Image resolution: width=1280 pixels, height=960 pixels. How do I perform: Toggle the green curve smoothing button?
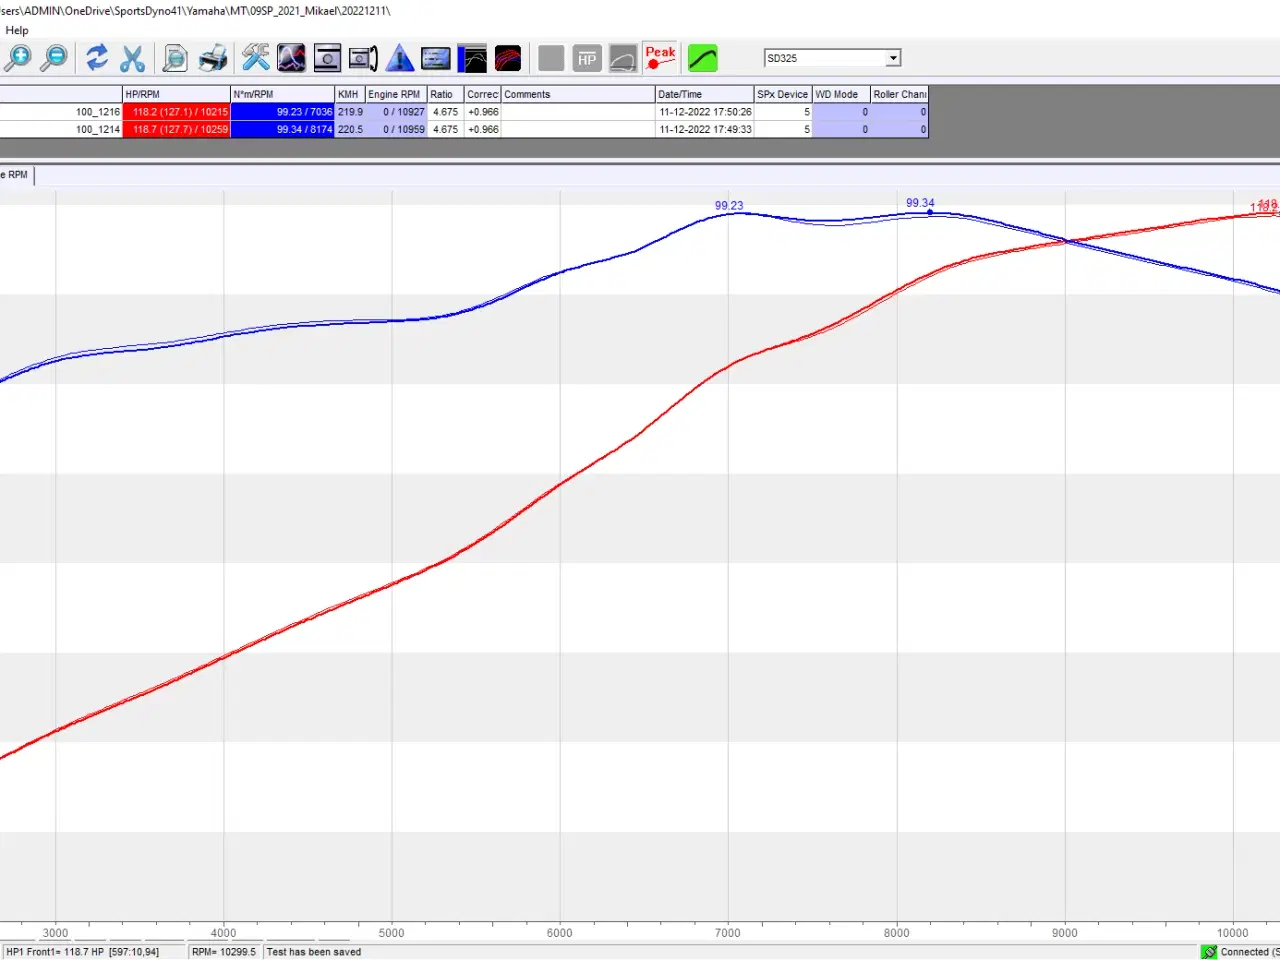click(x=703, y=58)
